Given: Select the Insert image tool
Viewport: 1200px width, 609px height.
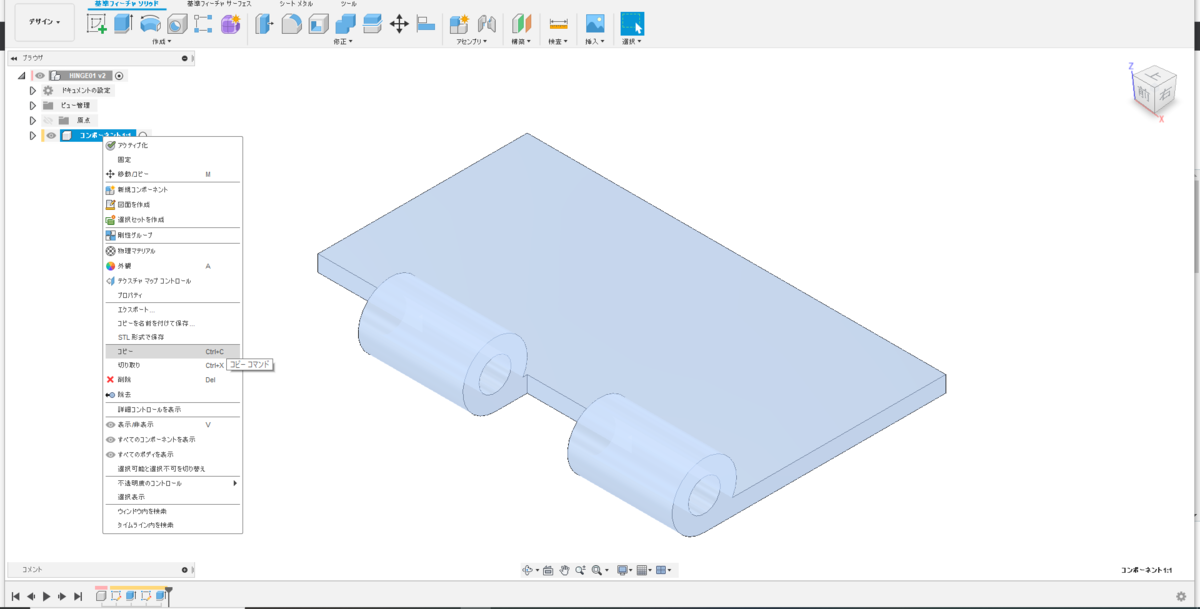Looking at the screenshot, I should 595,23.
